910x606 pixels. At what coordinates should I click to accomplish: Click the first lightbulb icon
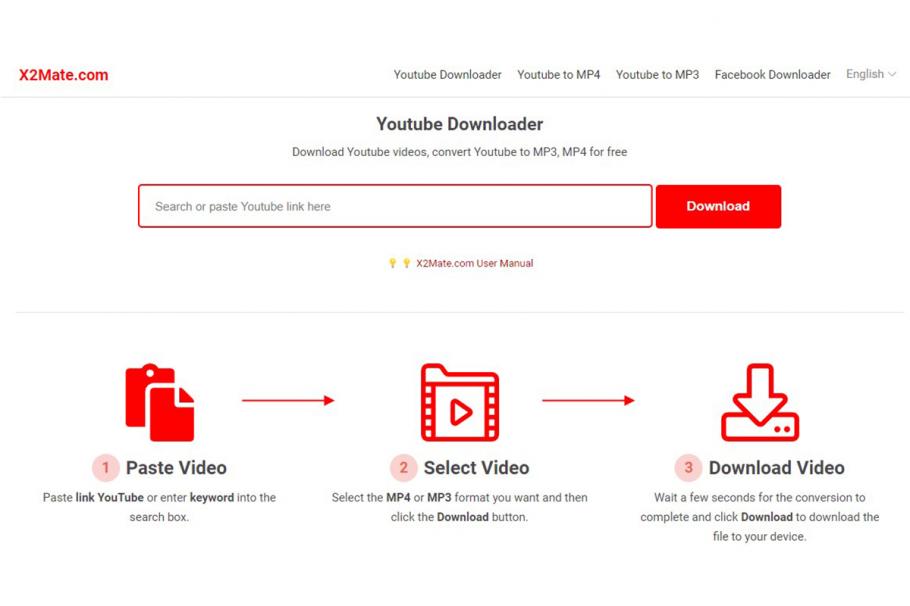click(x=392, y=263)
